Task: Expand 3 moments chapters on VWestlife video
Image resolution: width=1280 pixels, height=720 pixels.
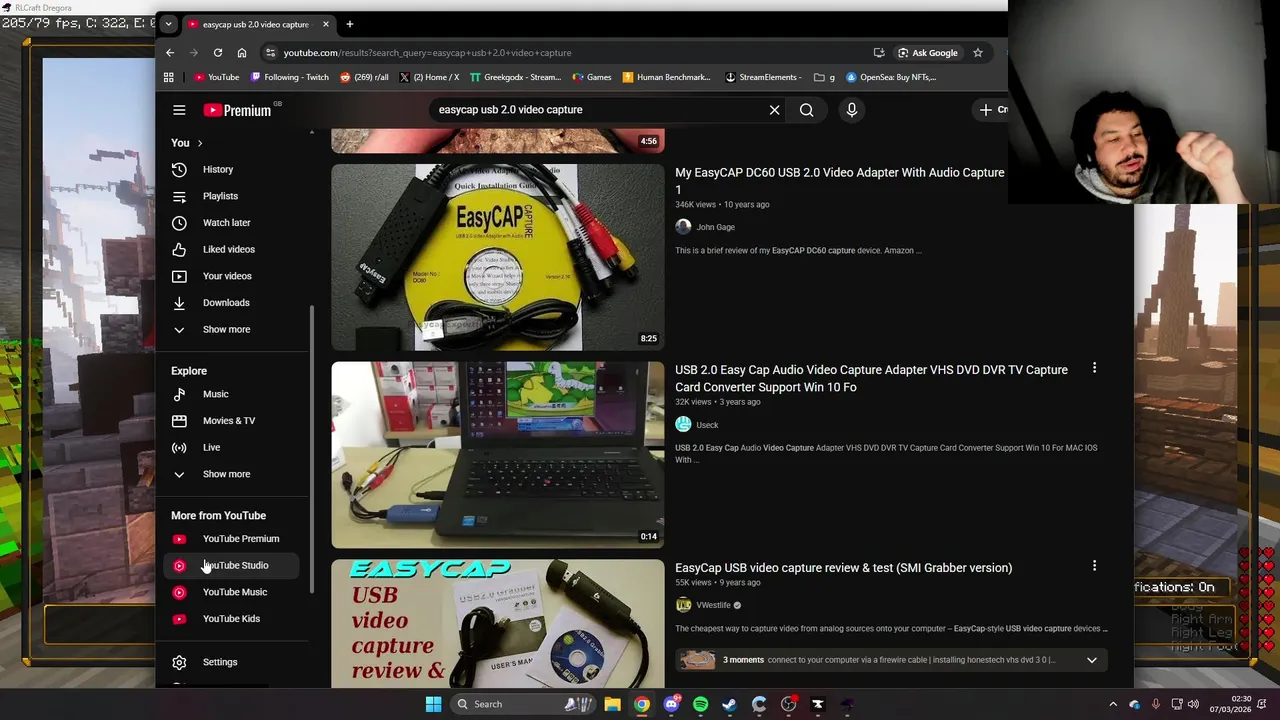Action: 1092,660
